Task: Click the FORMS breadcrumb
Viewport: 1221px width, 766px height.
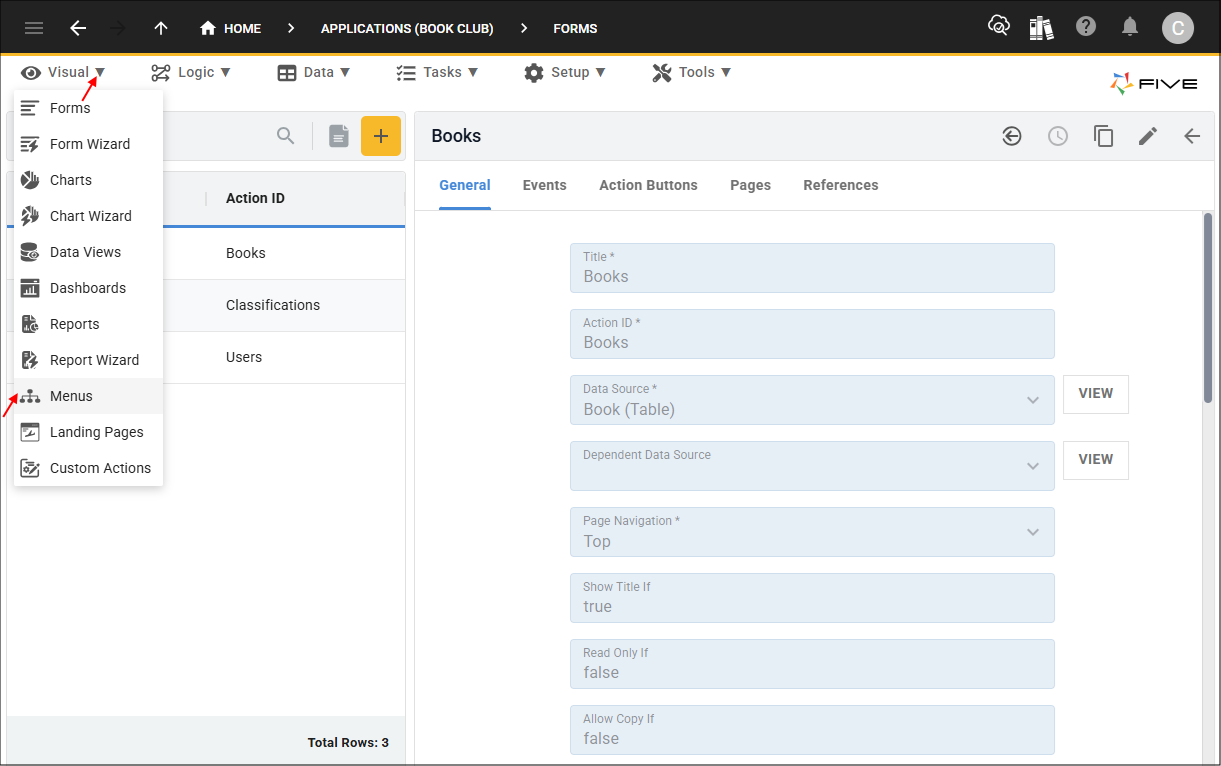Action: point(575,28)
